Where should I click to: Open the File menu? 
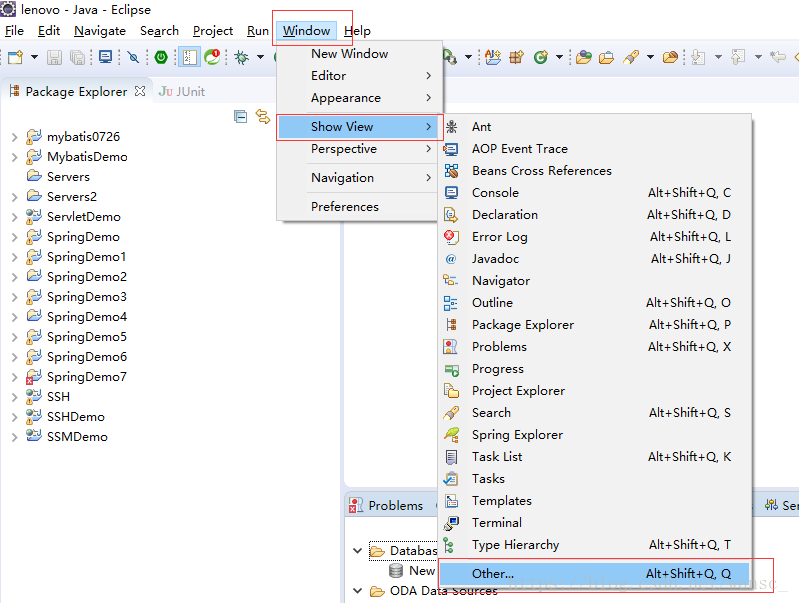(14, 31)
